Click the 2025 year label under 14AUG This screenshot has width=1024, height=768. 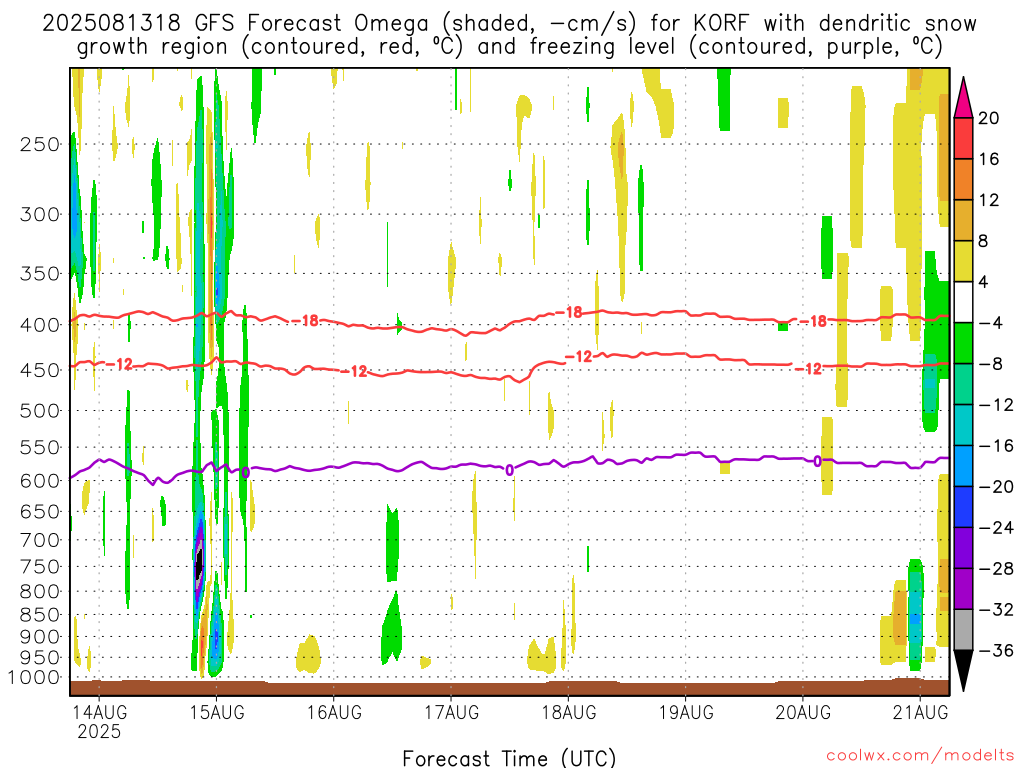(x=99, y=731)
